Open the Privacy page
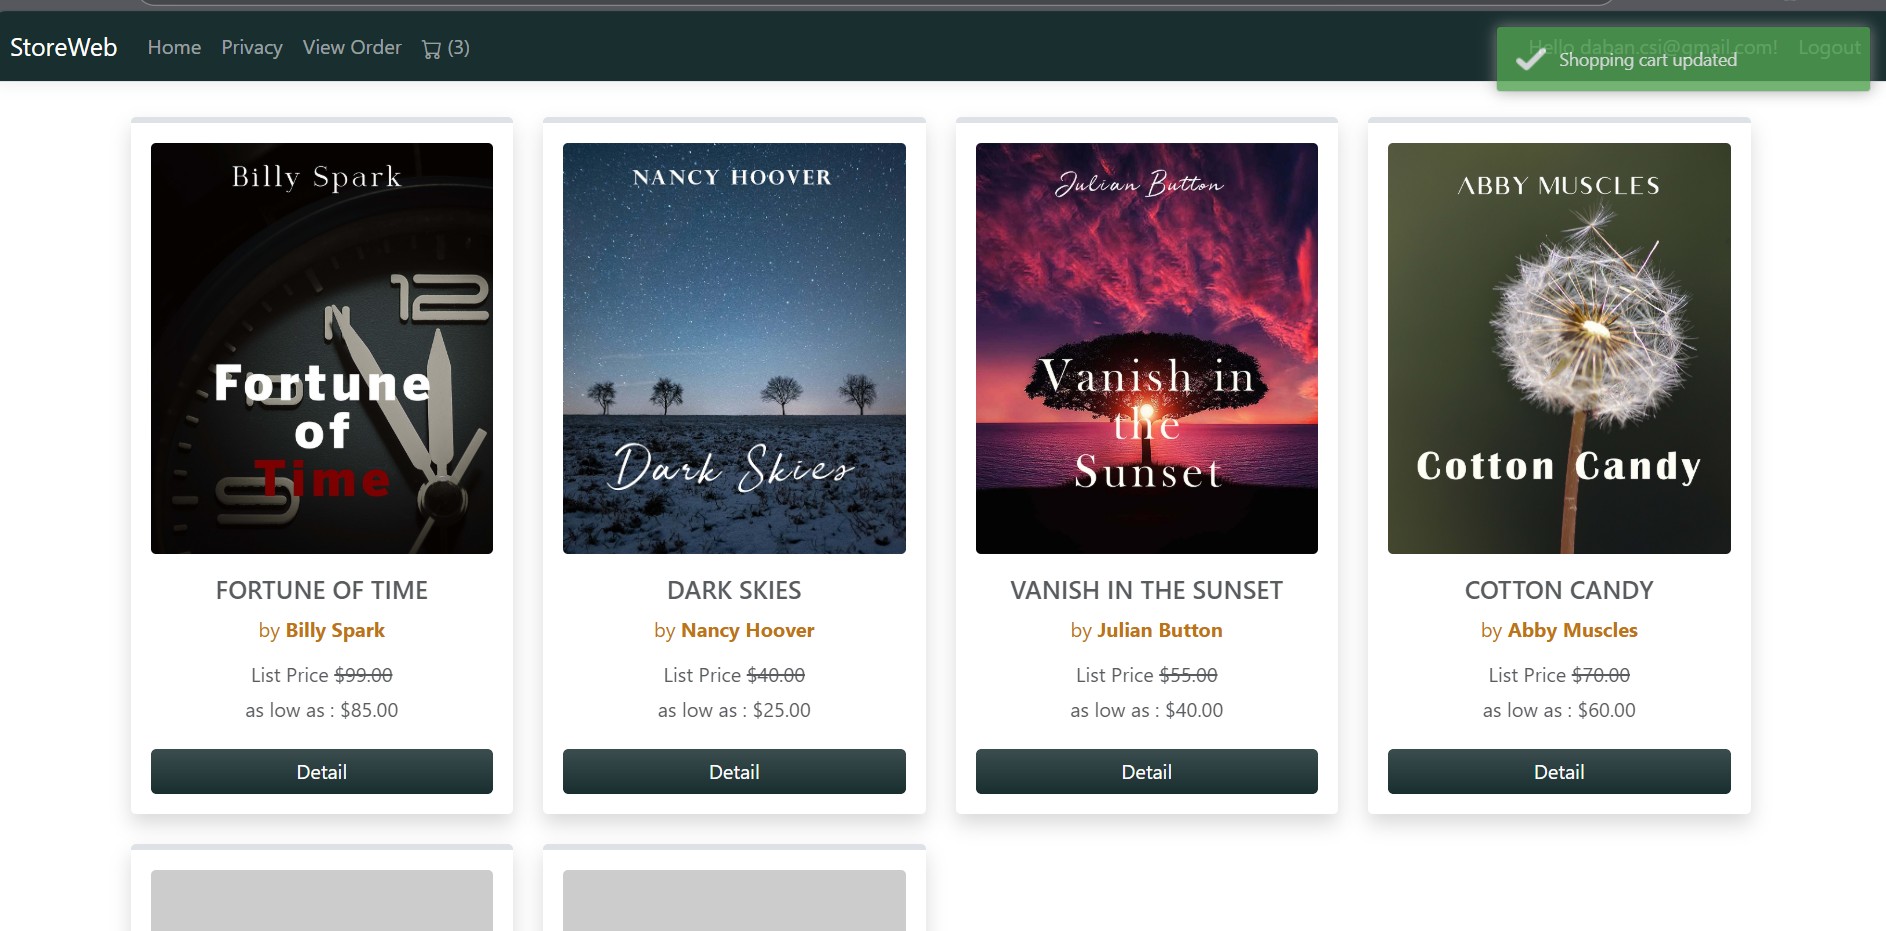This screenshot has width=1886, height=931. tap(252, 47)
